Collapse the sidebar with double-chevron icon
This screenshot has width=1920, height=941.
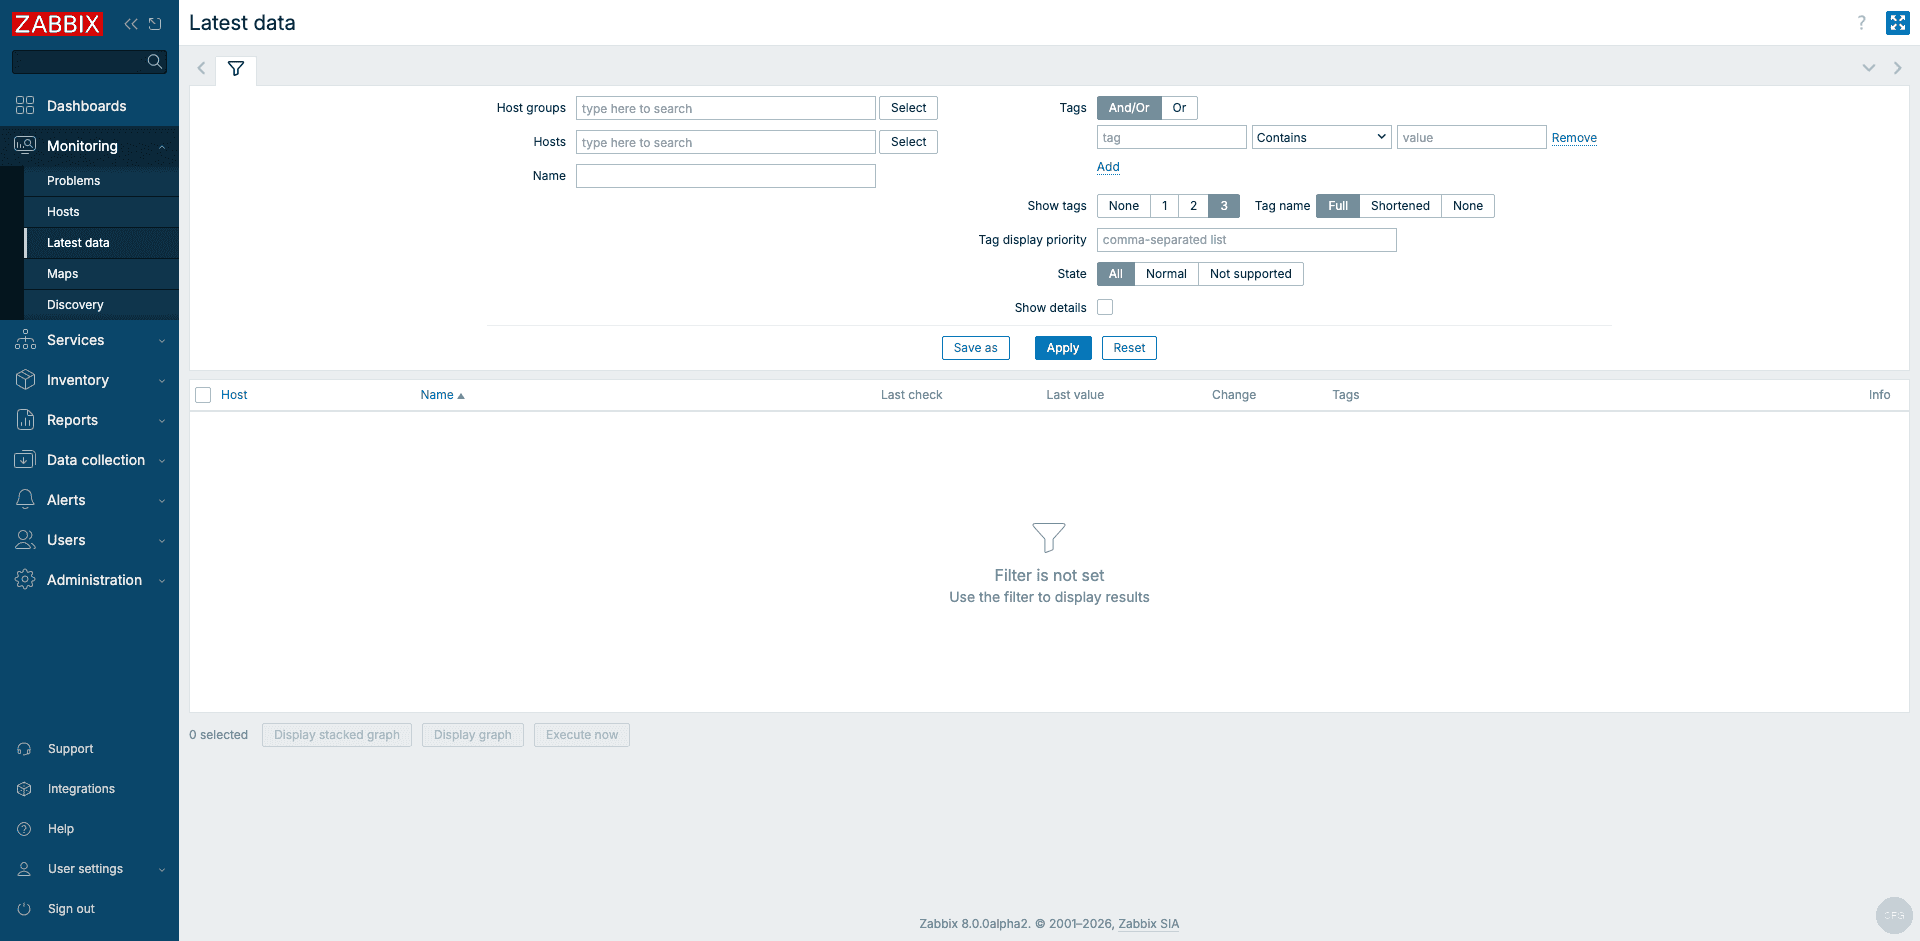[131, 23]
